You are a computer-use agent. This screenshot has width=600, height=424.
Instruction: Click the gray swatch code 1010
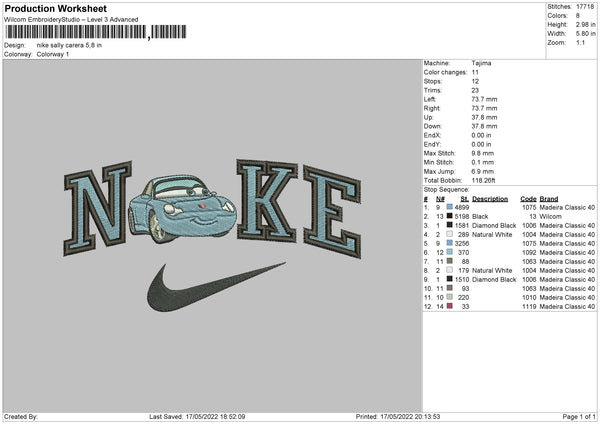[450, 297]
